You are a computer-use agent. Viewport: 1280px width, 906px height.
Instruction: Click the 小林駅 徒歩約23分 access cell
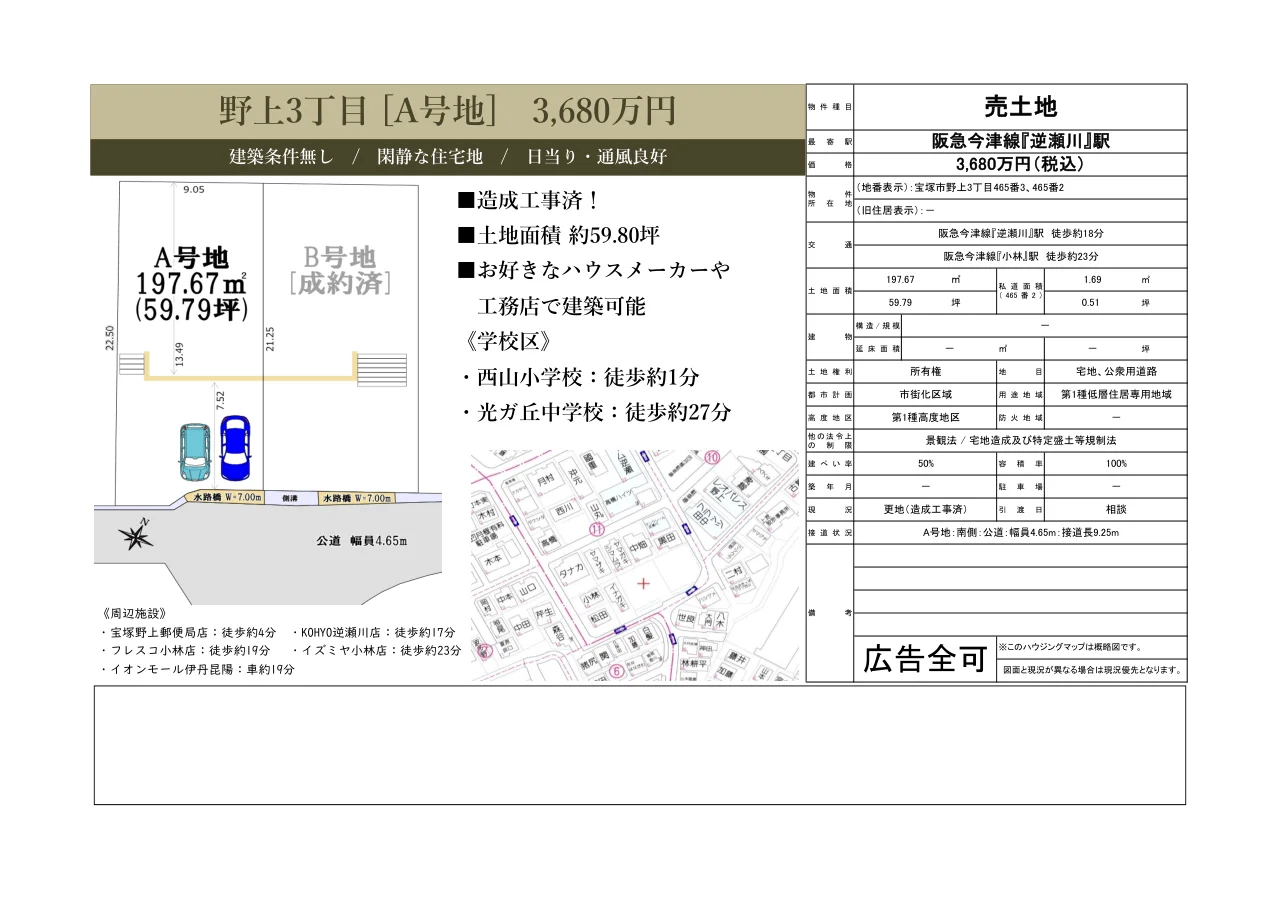tap(1020, 256)
